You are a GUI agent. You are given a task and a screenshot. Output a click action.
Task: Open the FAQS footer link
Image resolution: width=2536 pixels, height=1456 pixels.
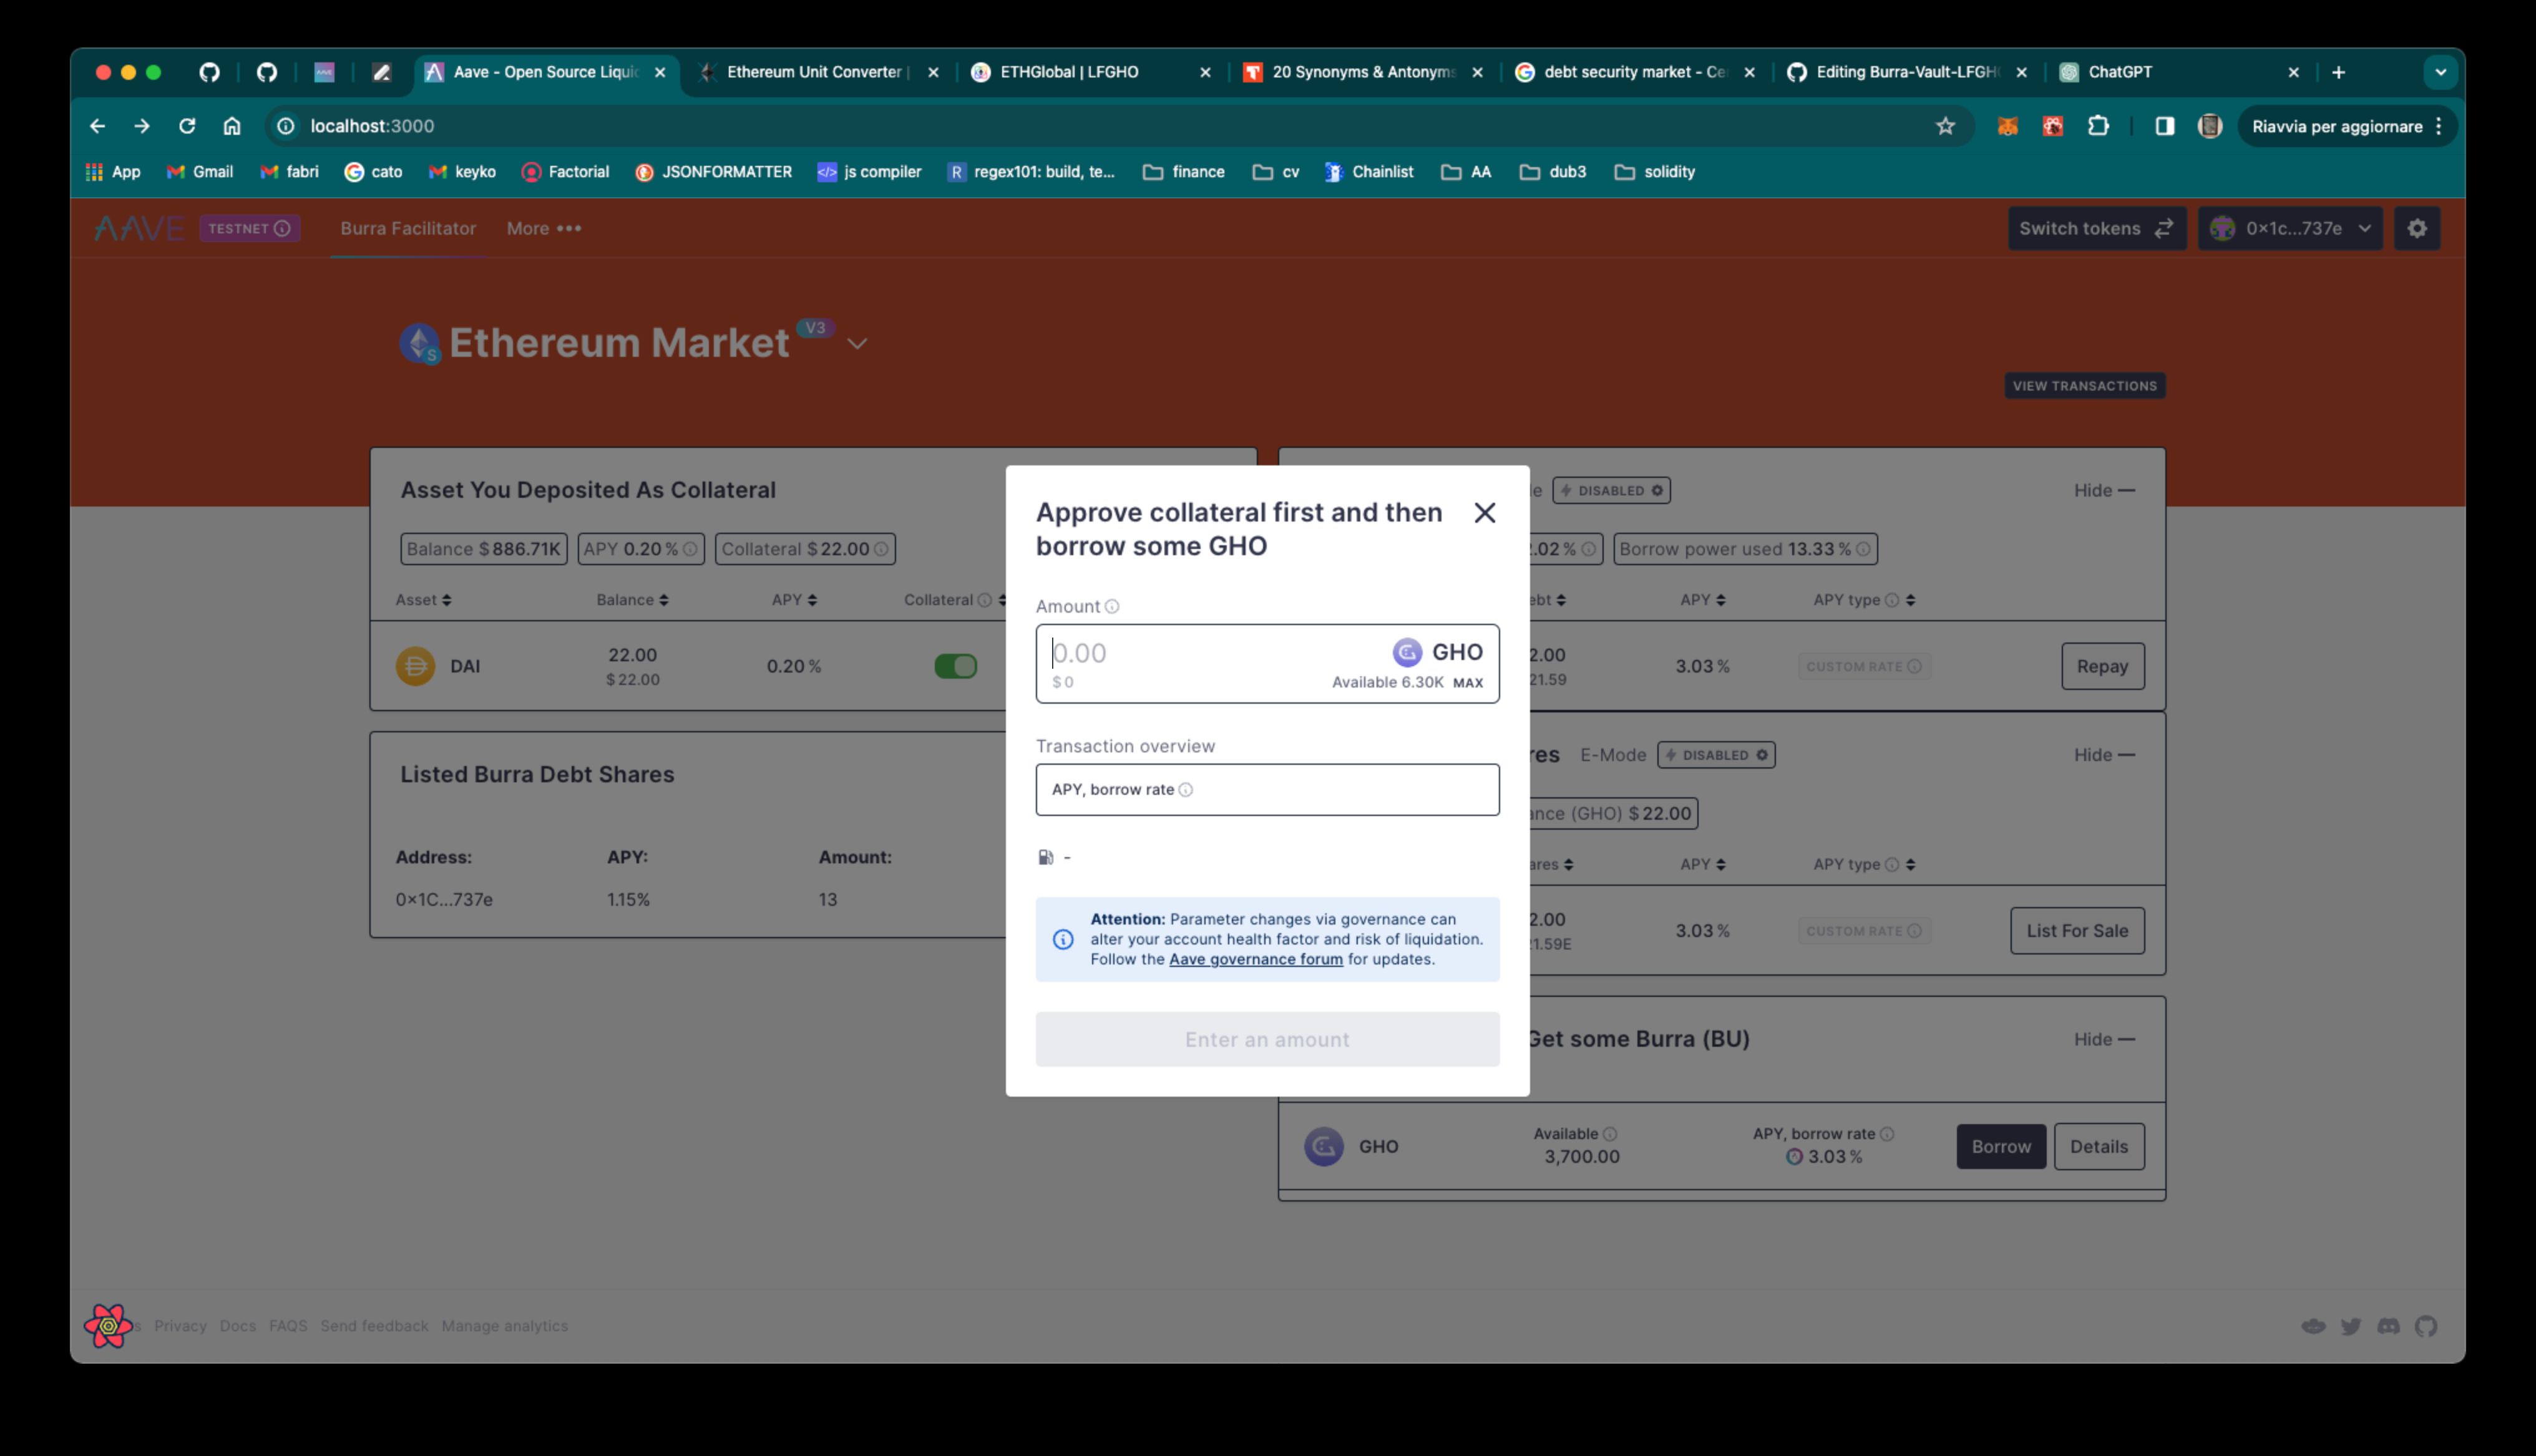tap(288, 1326)
